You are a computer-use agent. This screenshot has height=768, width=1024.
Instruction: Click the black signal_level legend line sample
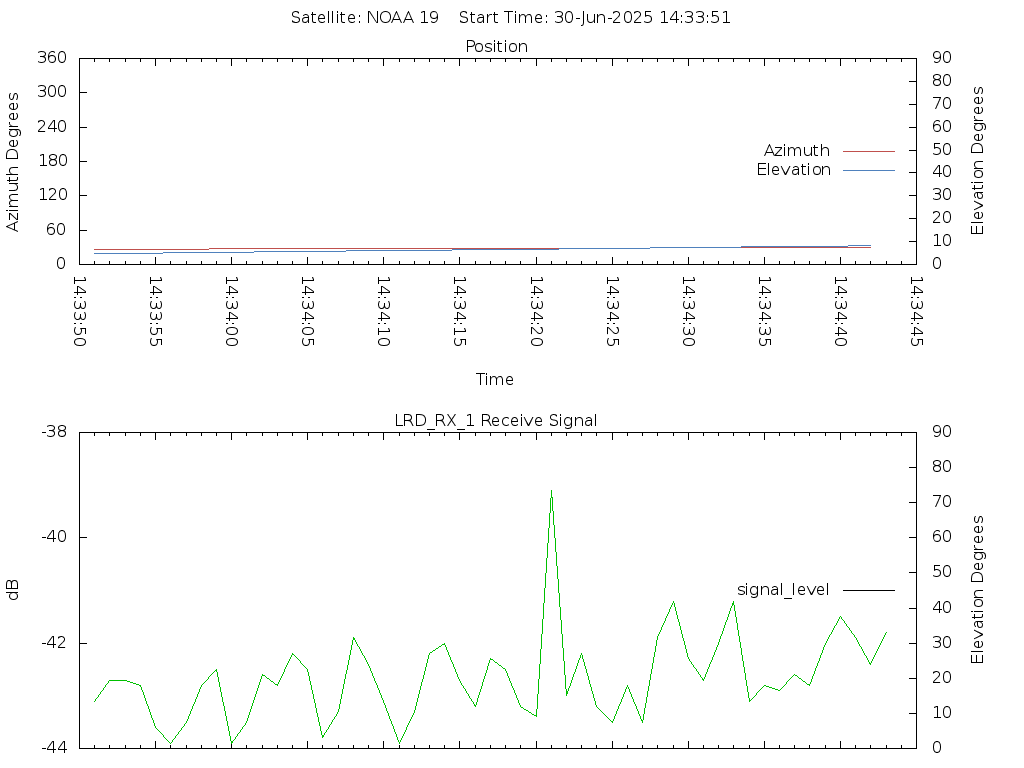click(x=869, y=590)
